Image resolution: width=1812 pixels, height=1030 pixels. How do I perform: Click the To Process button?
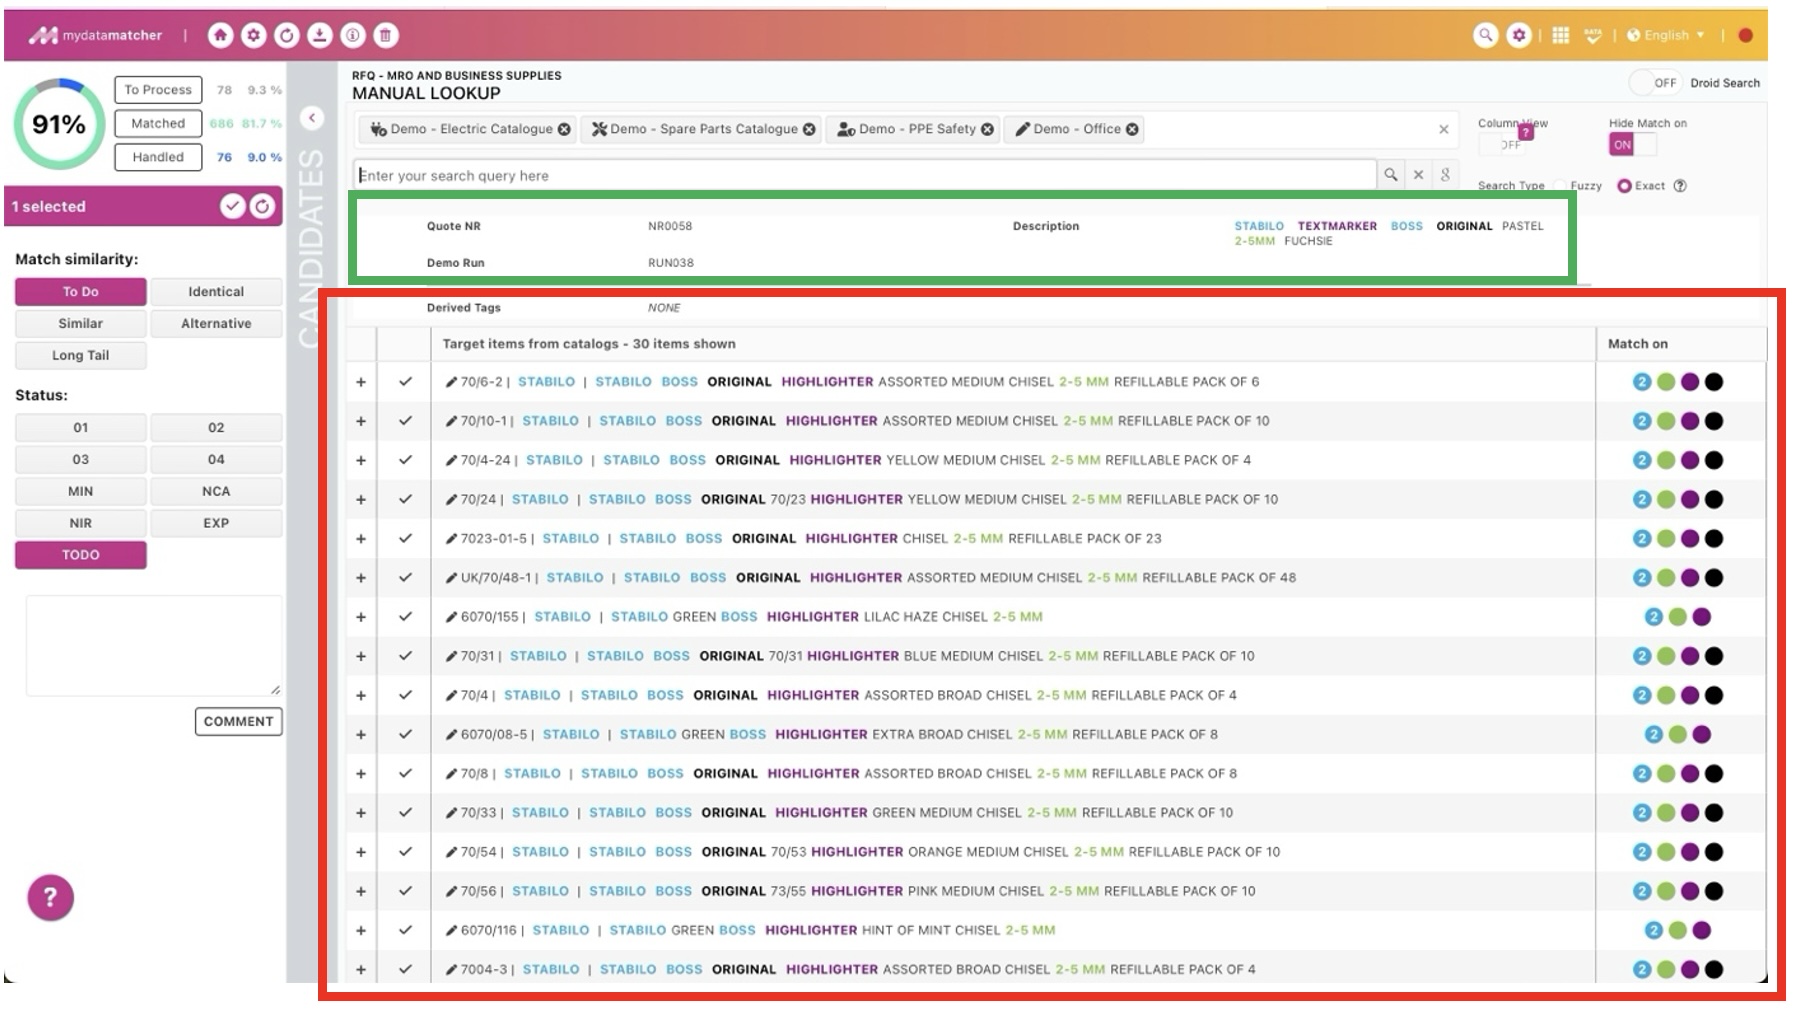(x=158, y=90)
